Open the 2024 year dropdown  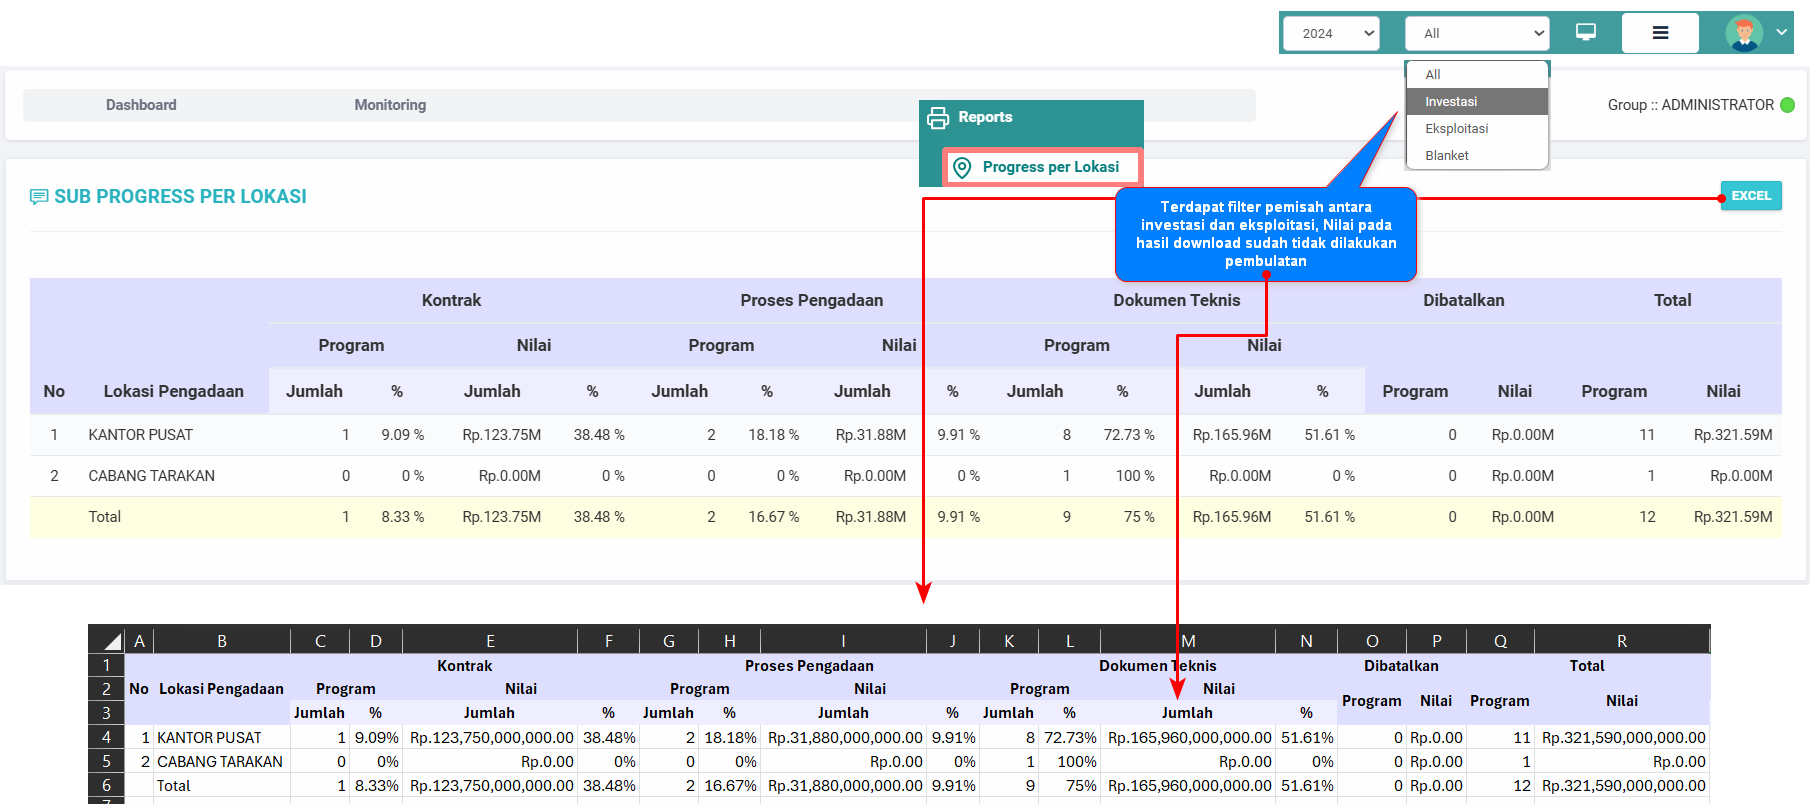point(1331,33)
